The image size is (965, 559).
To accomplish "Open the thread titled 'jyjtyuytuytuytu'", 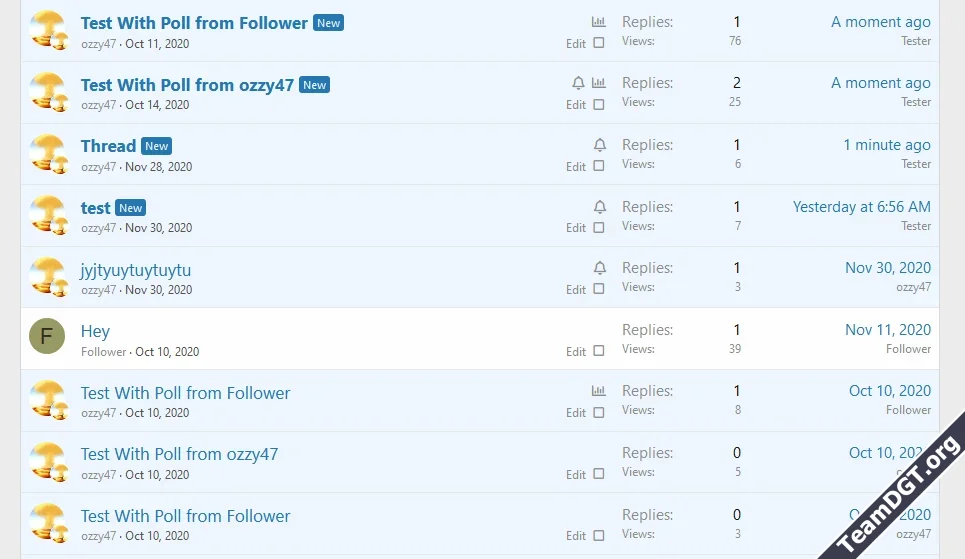I will pyautogui.click(x=136, y=270).
